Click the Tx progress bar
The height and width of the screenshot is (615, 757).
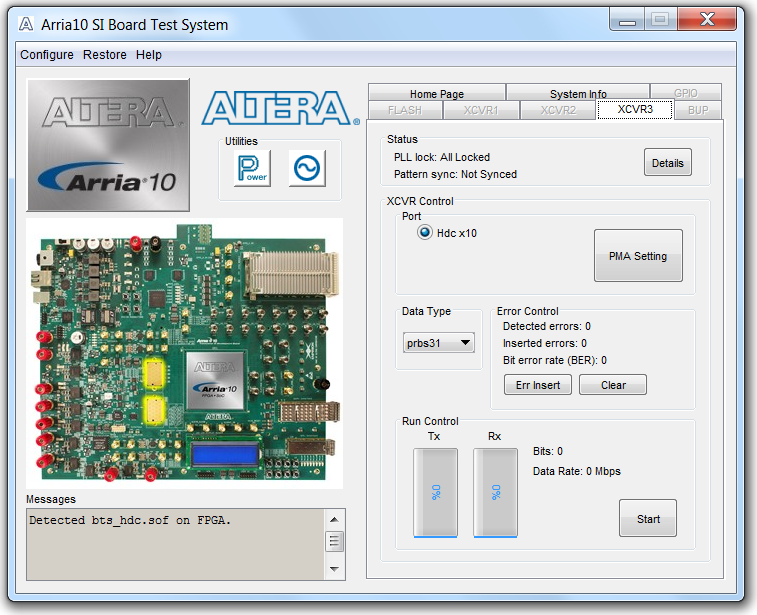pos(435,492)
